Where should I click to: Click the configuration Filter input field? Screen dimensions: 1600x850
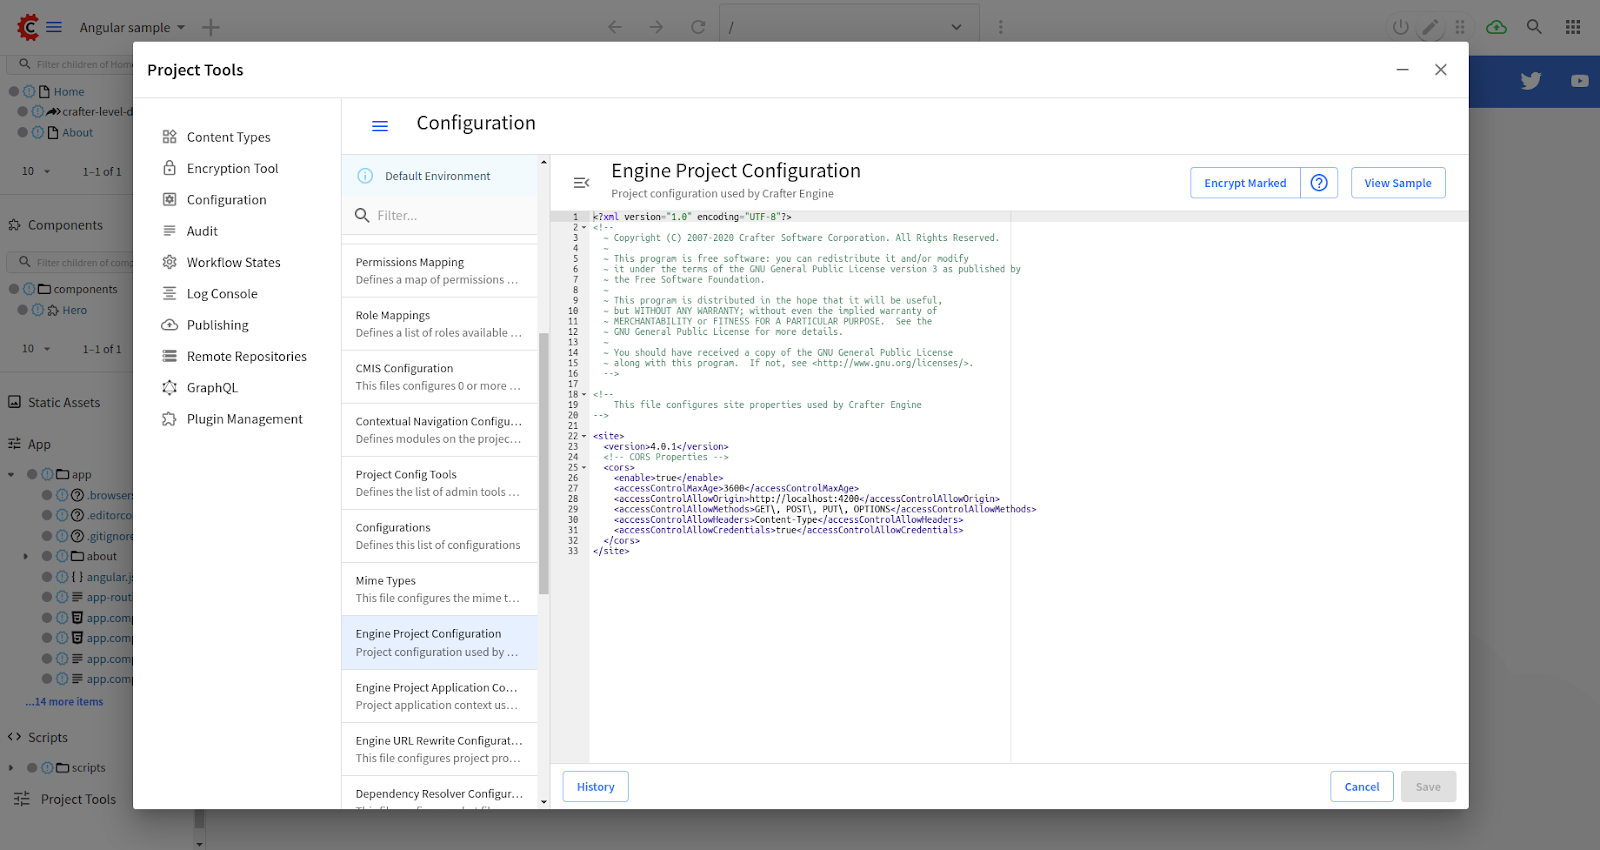(x=450, y=216)
